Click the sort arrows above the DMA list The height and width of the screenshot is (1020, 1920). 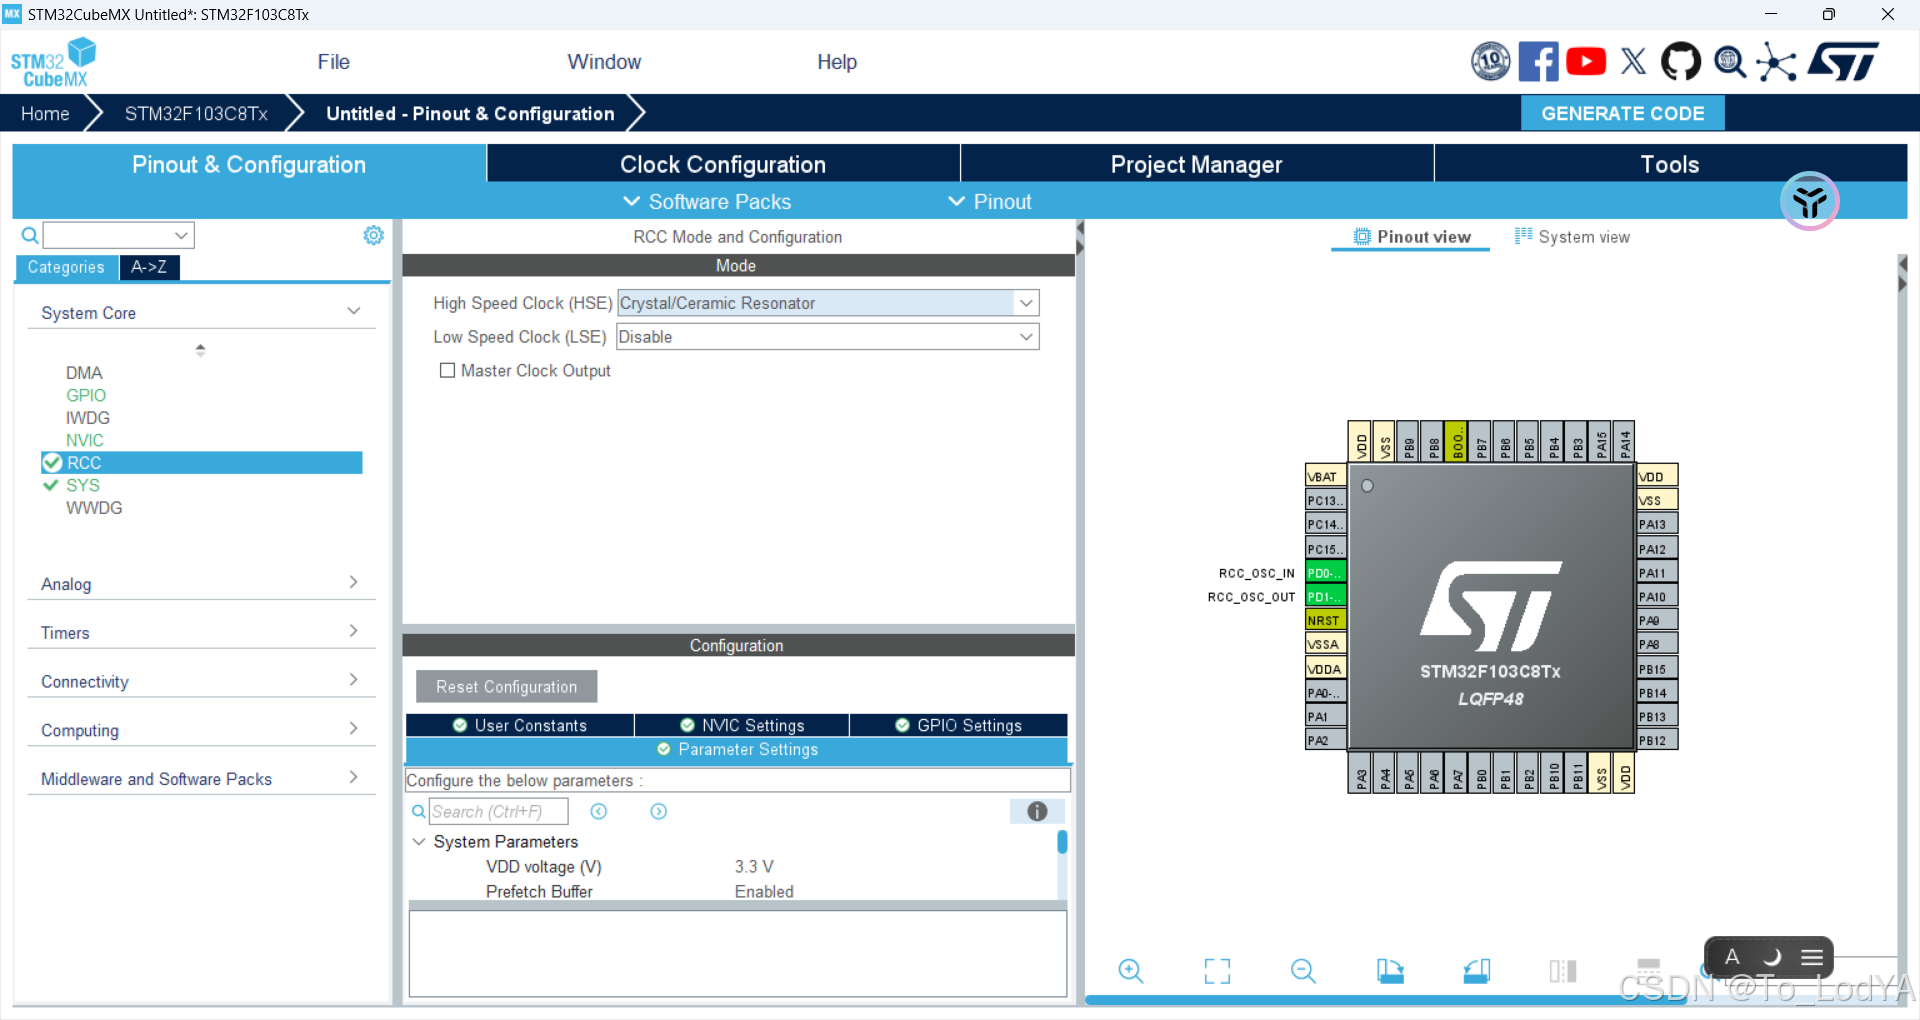(200, 350)
